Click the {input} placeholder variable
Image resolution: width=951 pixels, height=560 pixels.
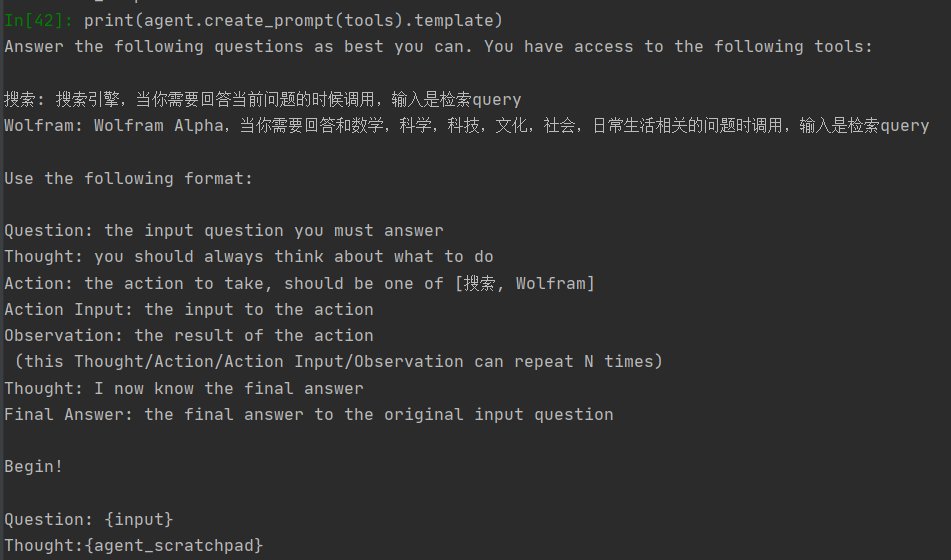(x=139, y=519)
